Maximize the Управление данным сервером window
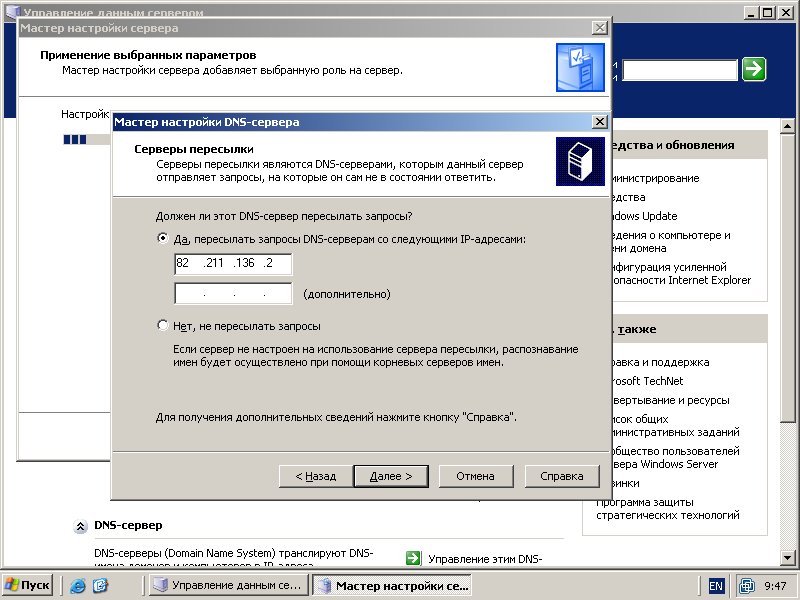Image resolution: width=800 pixels, height=600 pixels. click(767, 13)
